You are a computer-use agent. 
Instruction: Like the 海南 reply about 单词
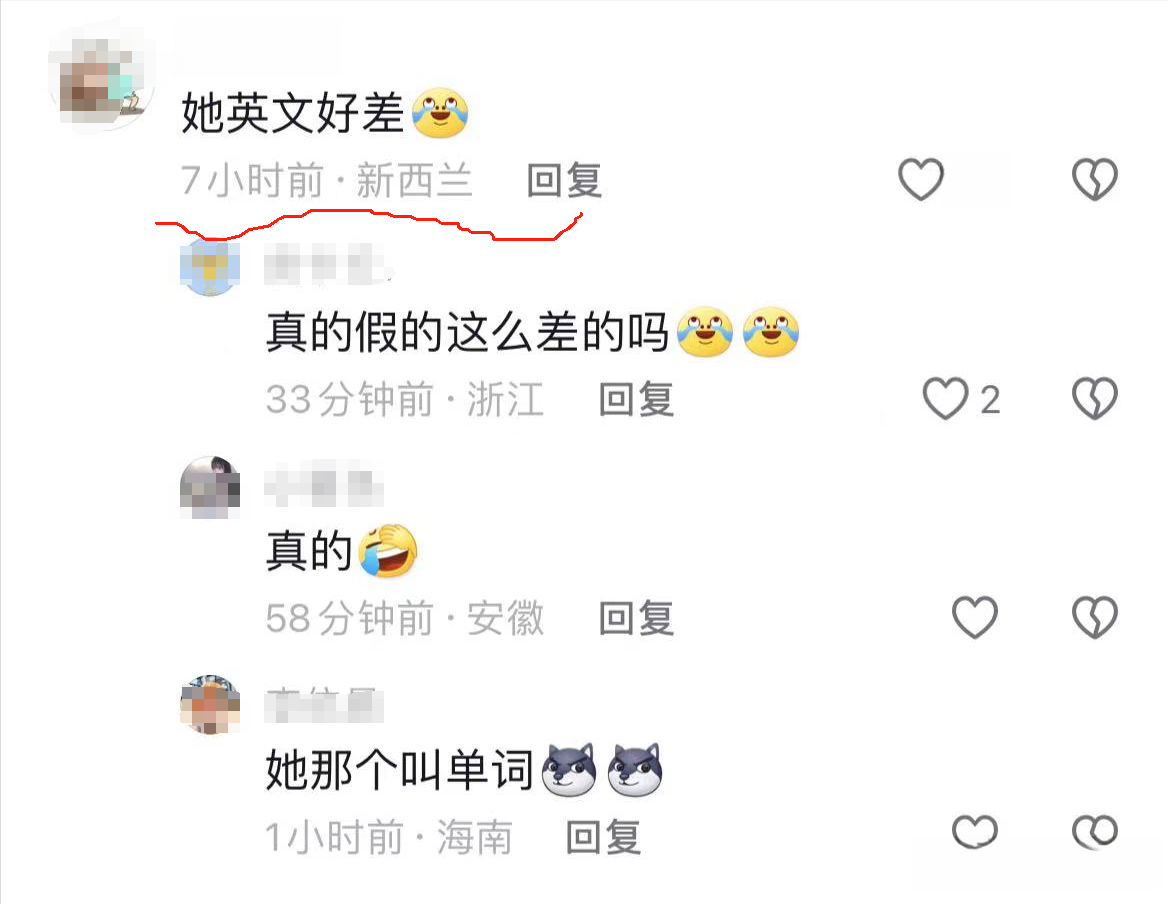tap(974, 831)
